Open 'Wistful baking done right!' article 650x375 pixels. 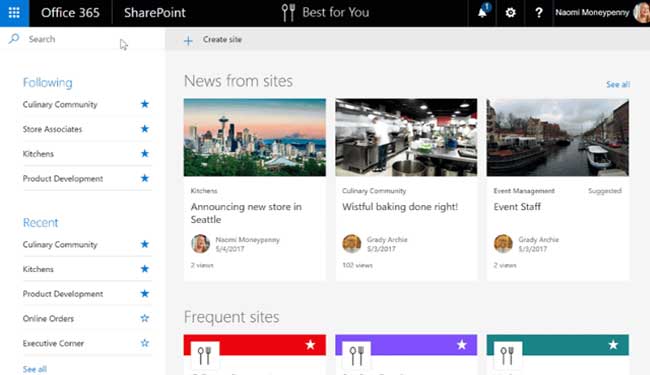pyautogui.click(x=400, y=207)
